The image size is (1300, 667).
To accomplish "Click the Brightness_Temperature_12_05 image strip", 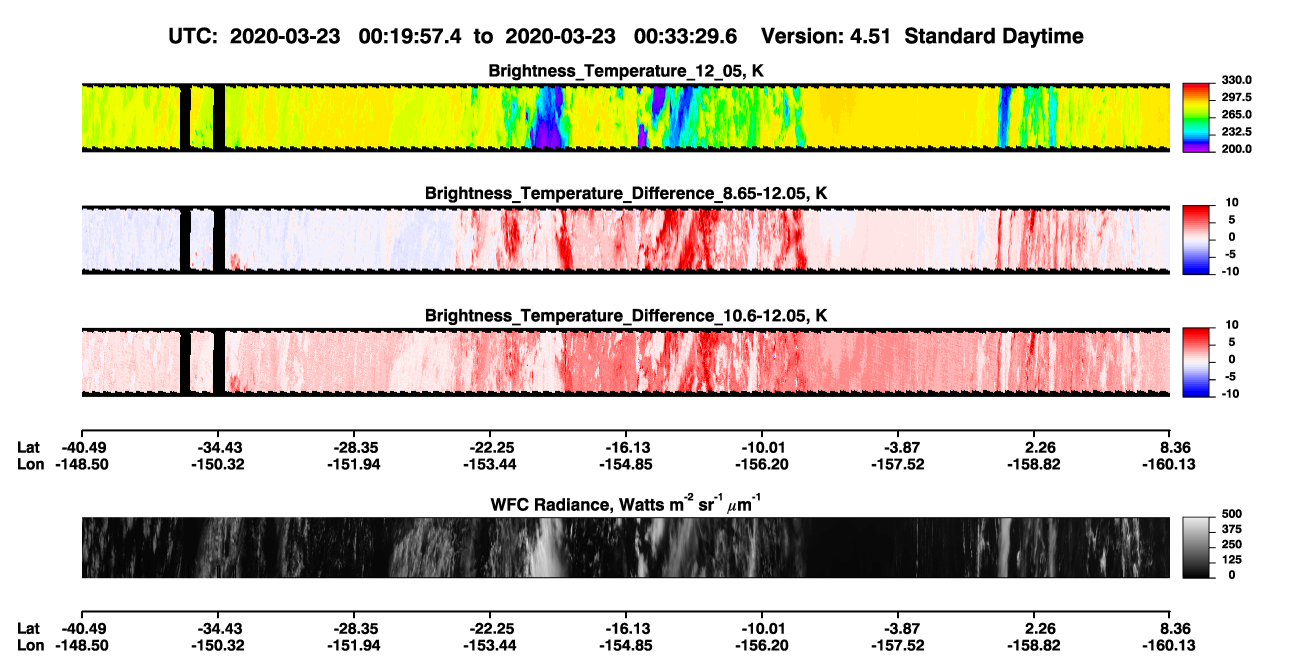I will click(625, 118).
